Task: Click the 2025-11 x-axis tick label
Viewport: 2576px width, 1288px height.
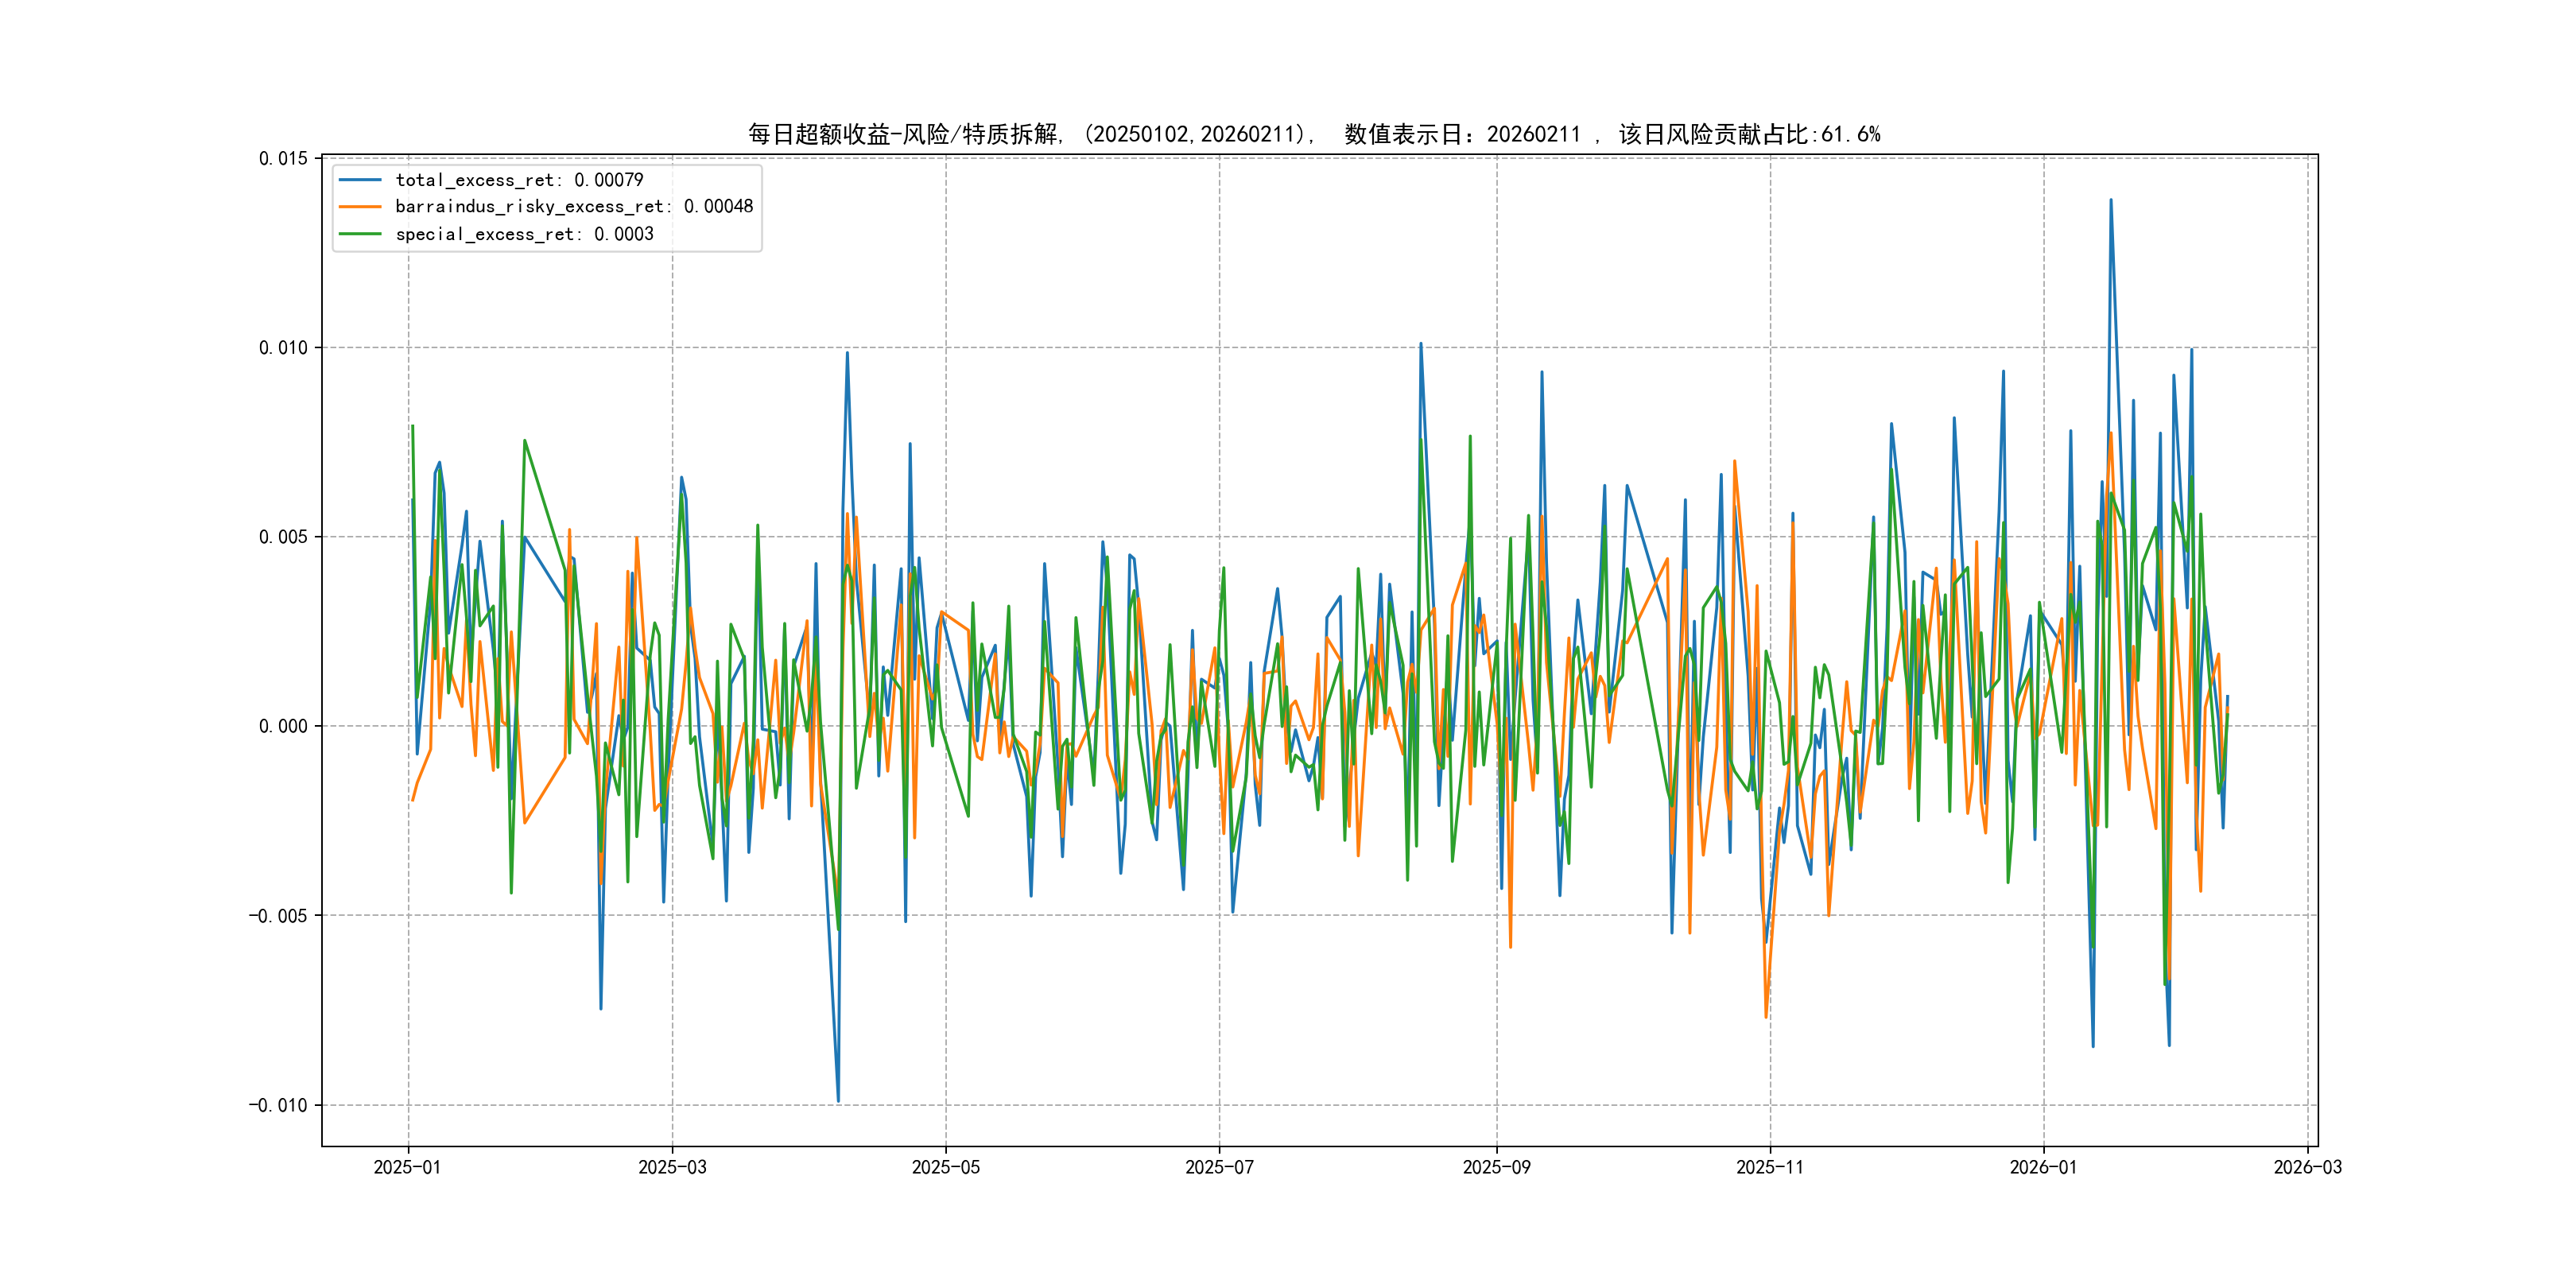Action: (1770, 1167)
